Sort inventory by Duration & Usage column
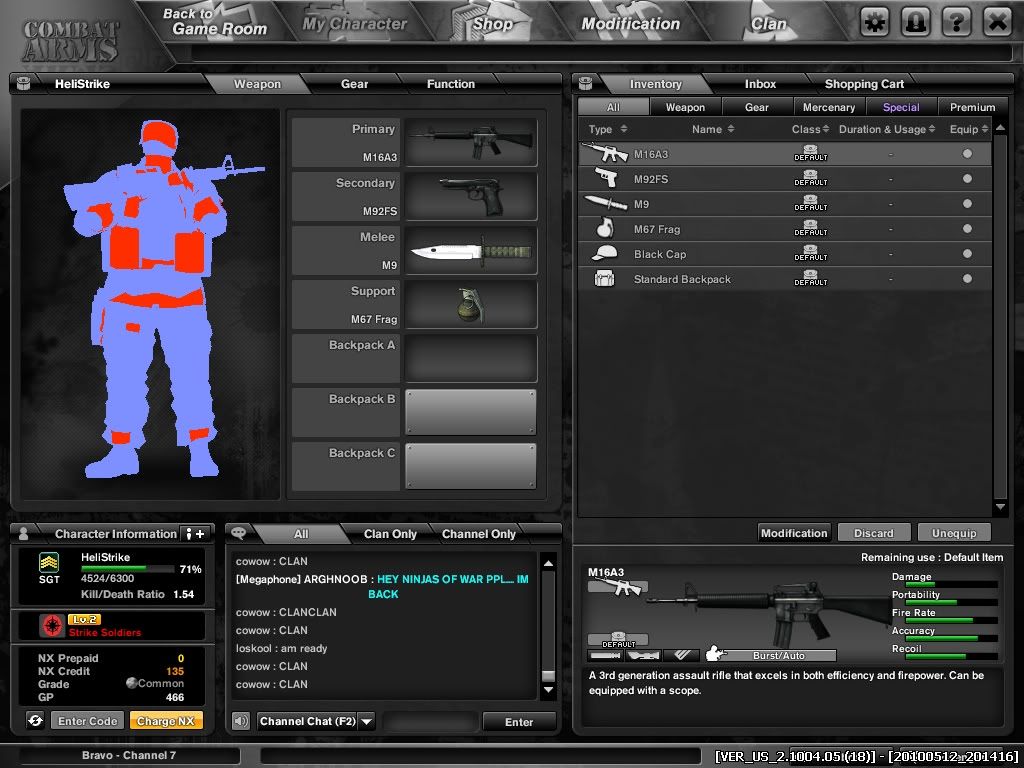The height and width of the screenshot is (768, 1024). pyautogui.click(x=887, y=129)
